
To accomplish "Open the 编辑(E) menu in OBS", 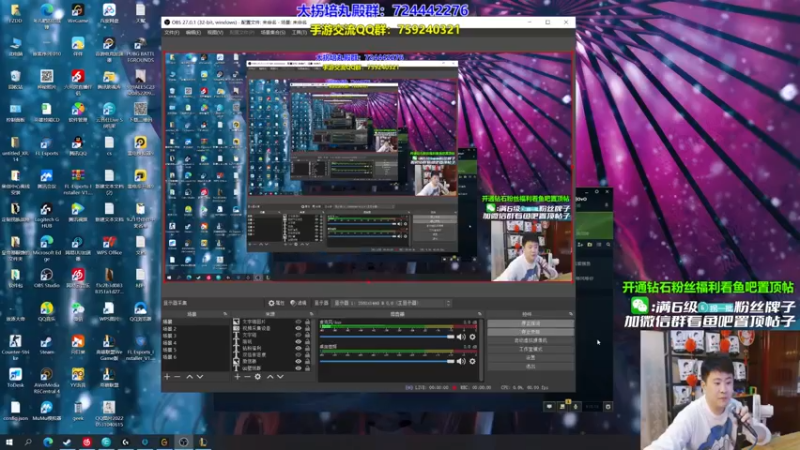I will point(193,33).
